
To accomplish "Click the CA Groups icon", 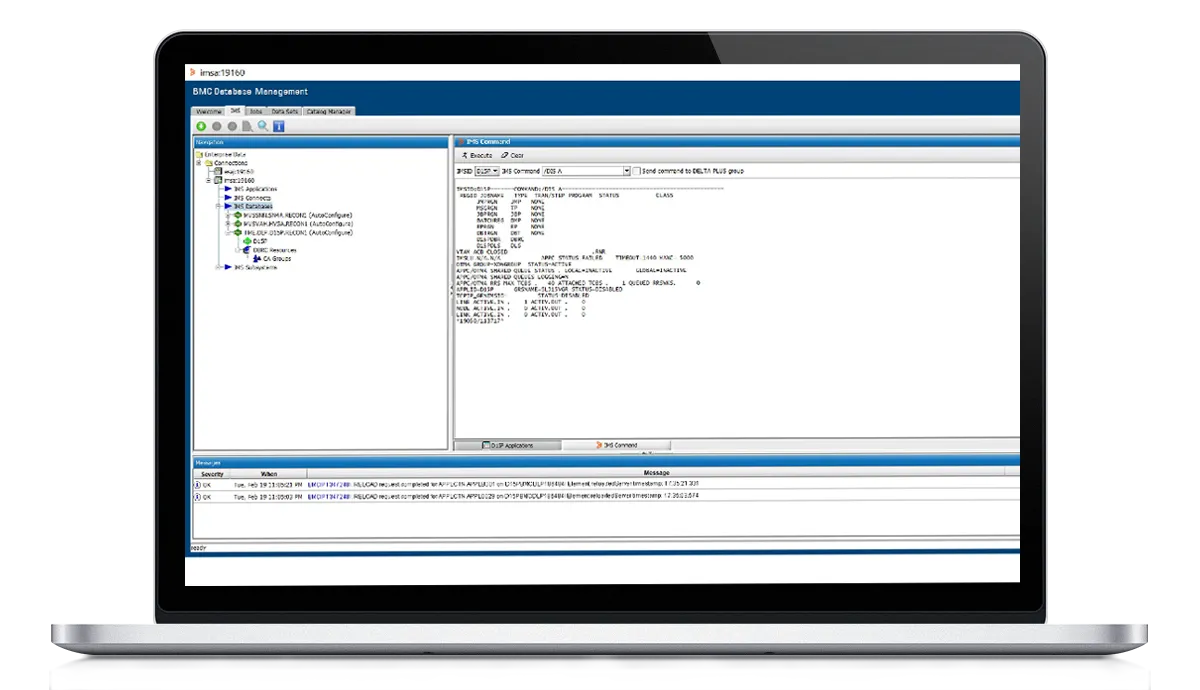I will coord(257,258).
